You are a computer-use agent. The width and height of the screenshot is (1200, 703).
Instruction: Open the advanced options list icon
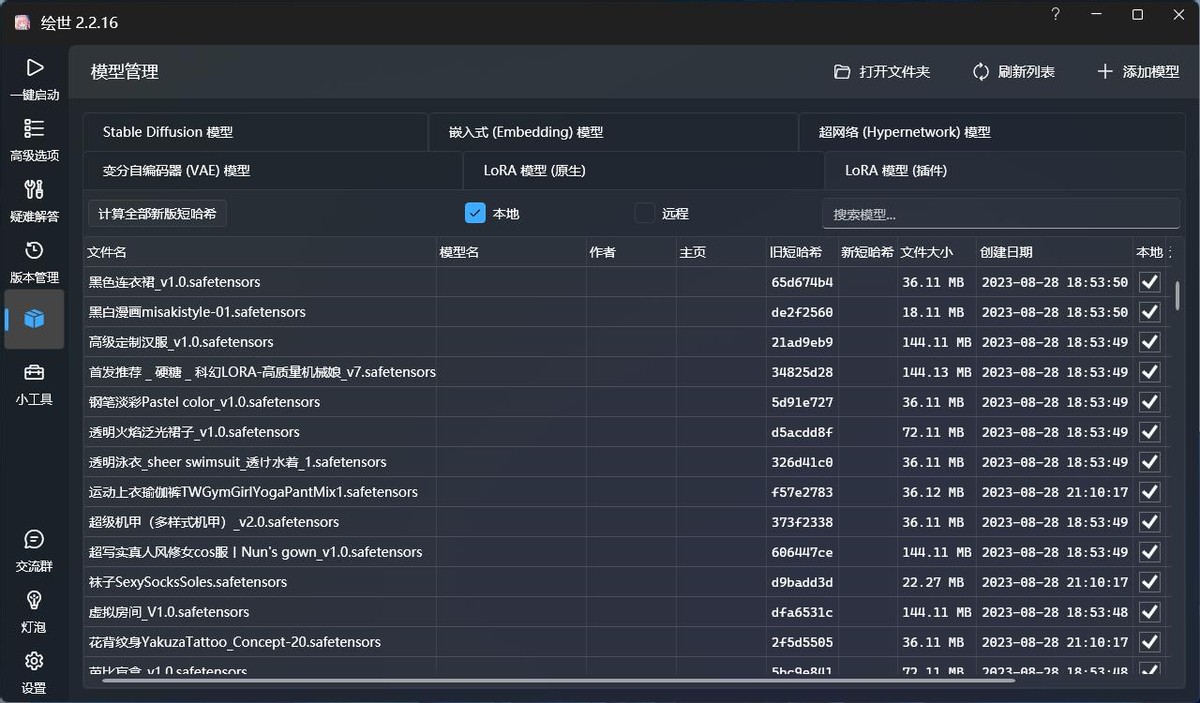coord(34,129)
